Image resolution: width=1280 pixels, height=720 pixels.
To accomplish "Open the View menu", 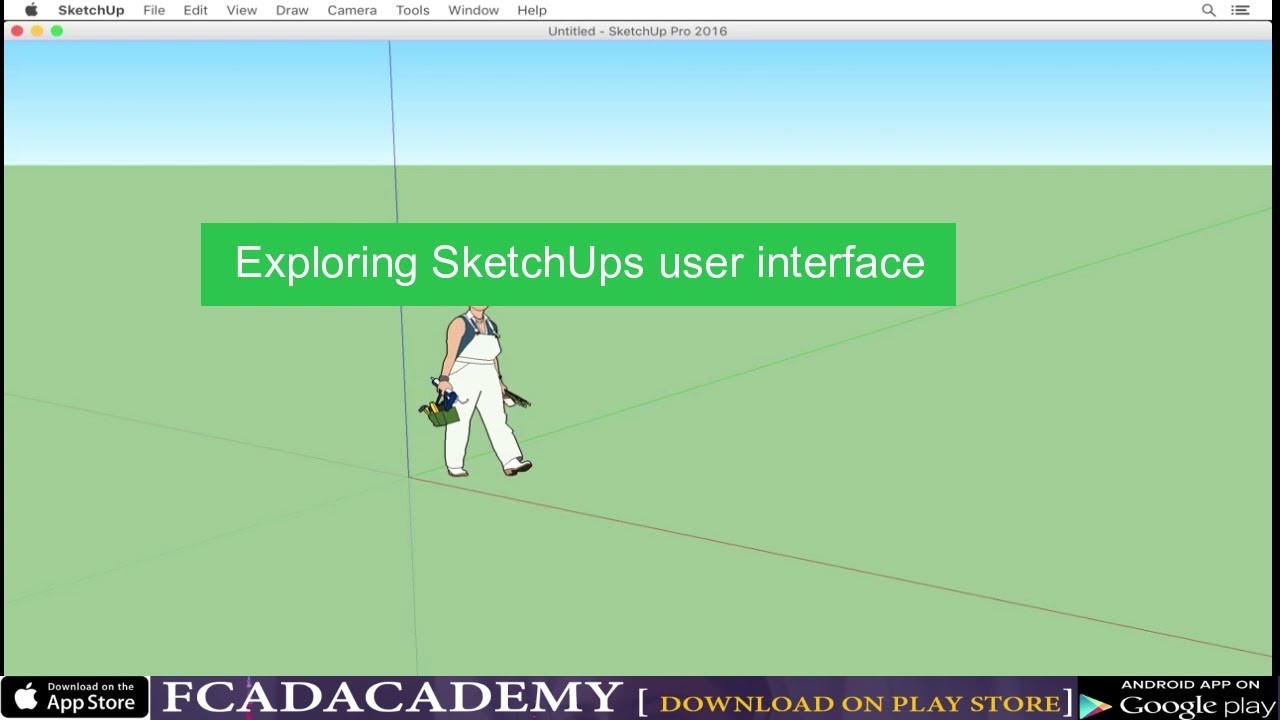I will 241,10.
